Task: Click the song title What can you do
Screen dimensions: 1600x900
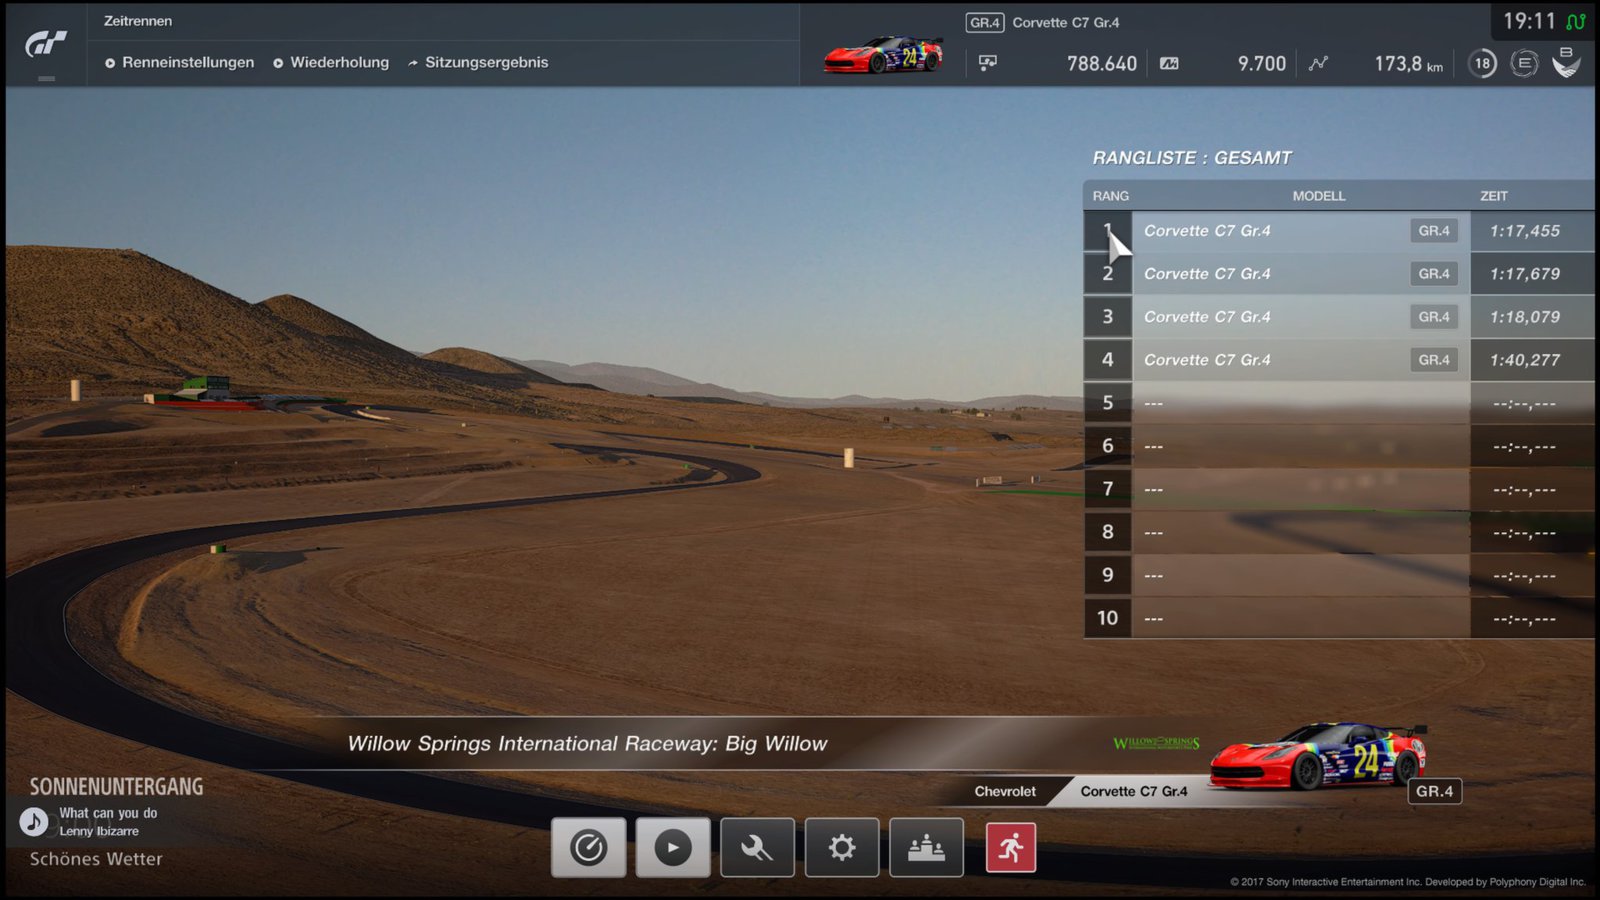Action: pyautogui.click(x=108, y=813)
